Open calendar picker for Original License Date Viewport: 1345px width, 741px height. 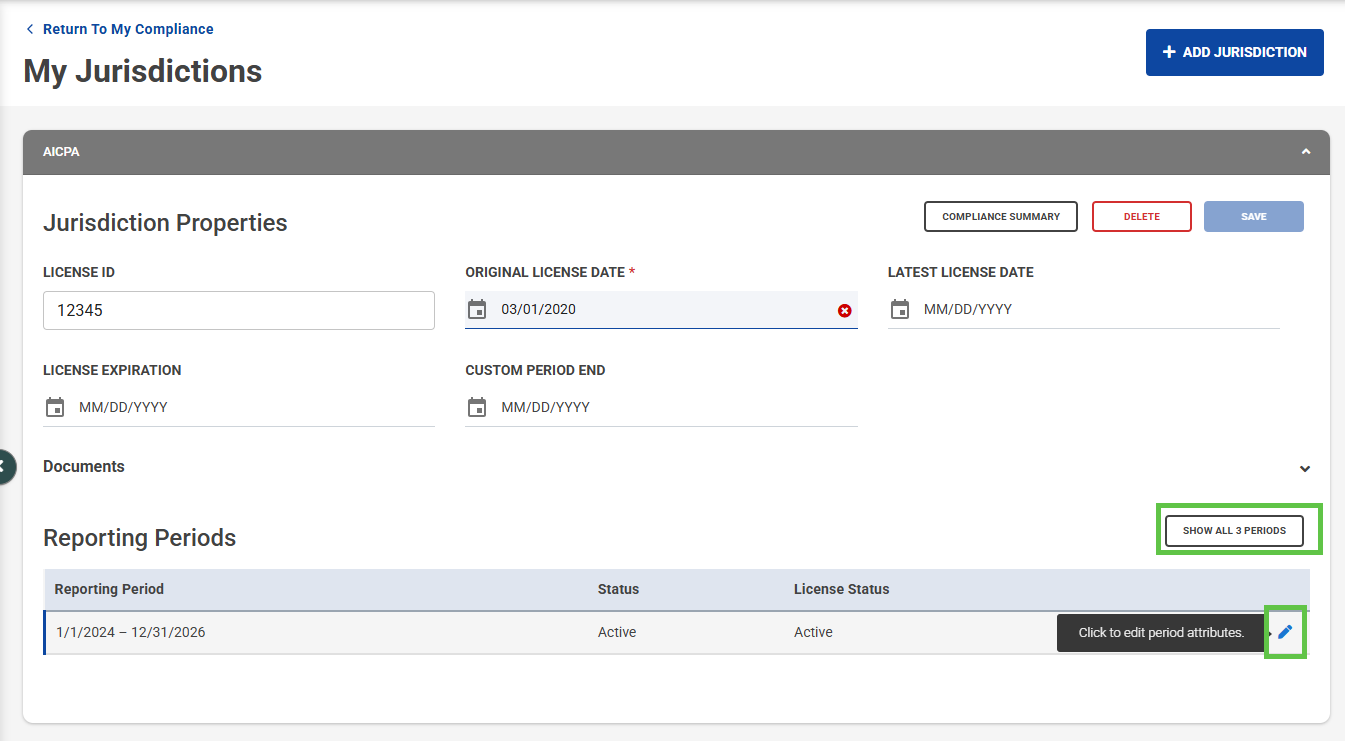click(x=478, y=310)
